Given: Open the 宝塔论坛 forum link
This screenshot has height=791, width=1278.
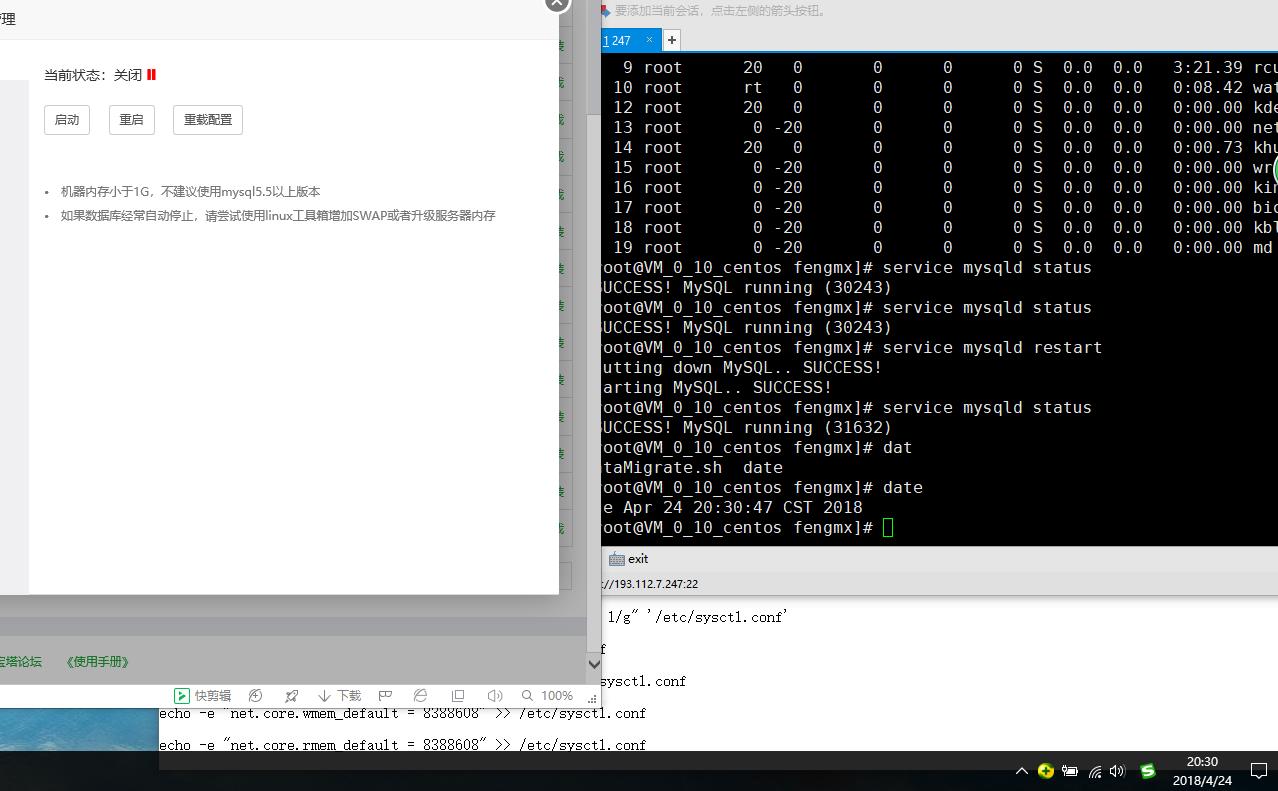Looking at the screenshot, I should [20, 662].
